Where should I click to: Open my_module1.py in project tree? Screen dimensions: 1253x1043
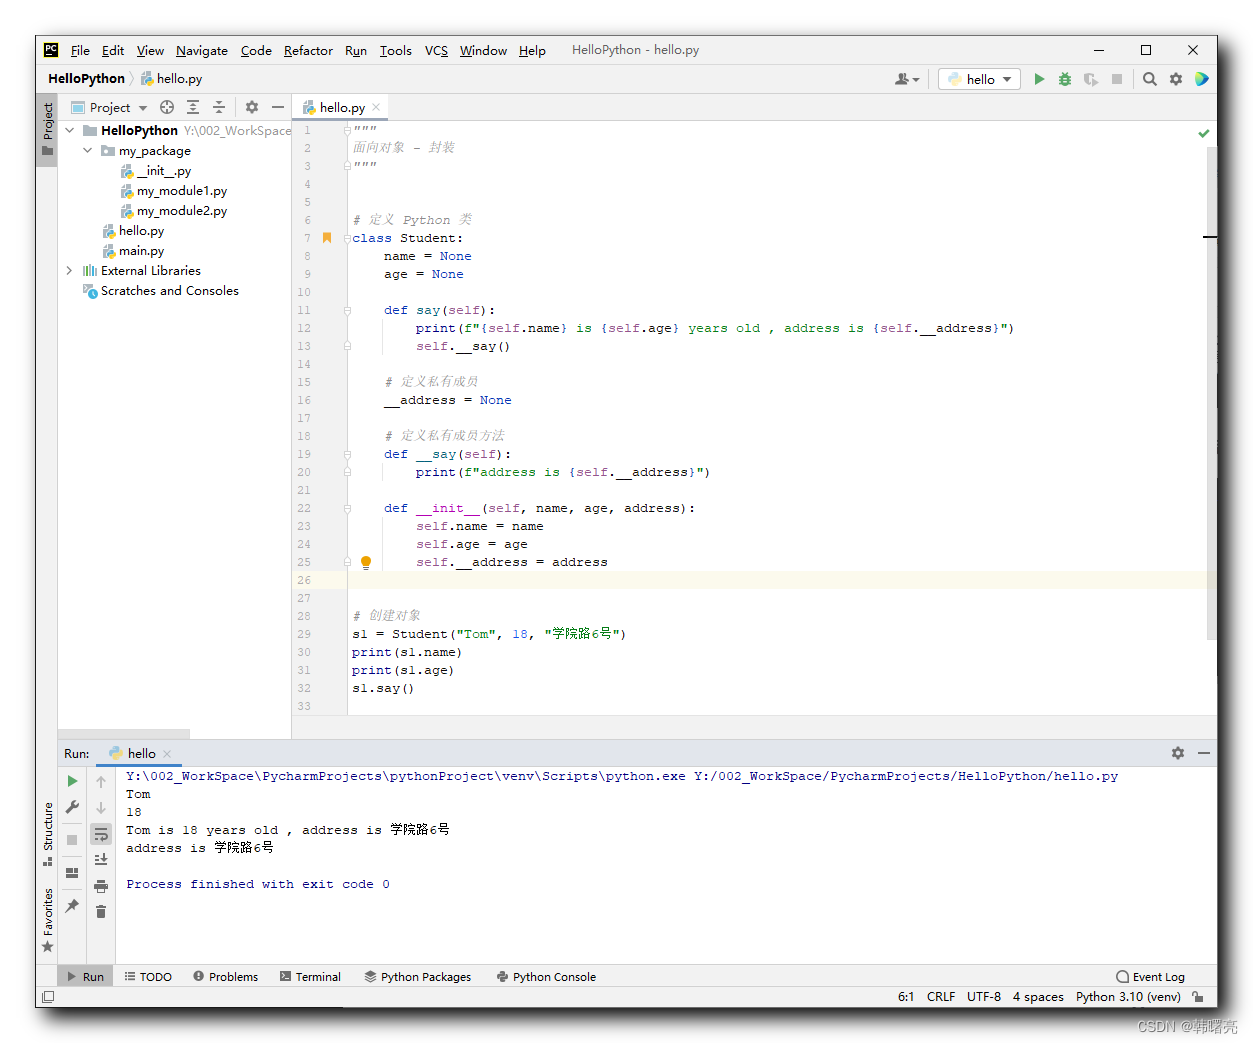click(x=181, y=191)
